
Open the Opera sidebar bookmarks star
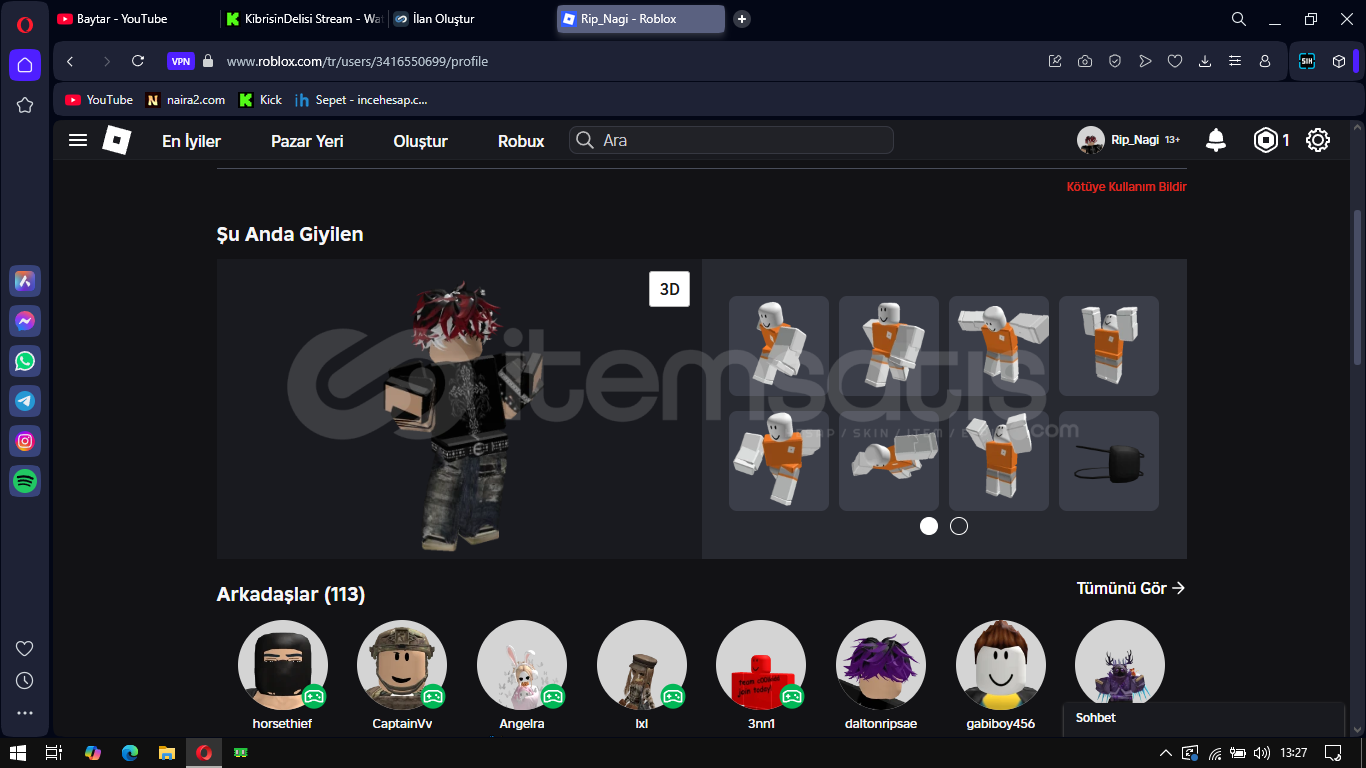coord(25,105)
